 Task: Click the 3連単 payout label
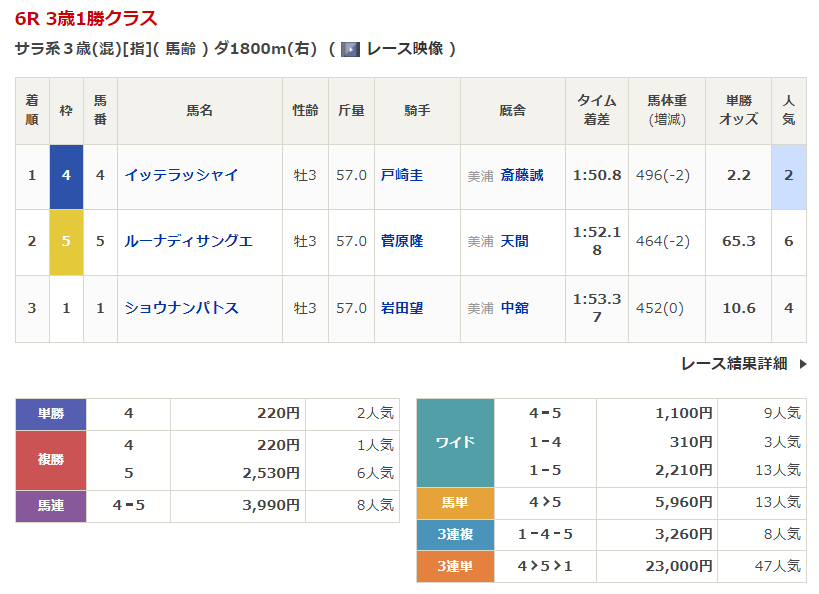tap(455, 566)
